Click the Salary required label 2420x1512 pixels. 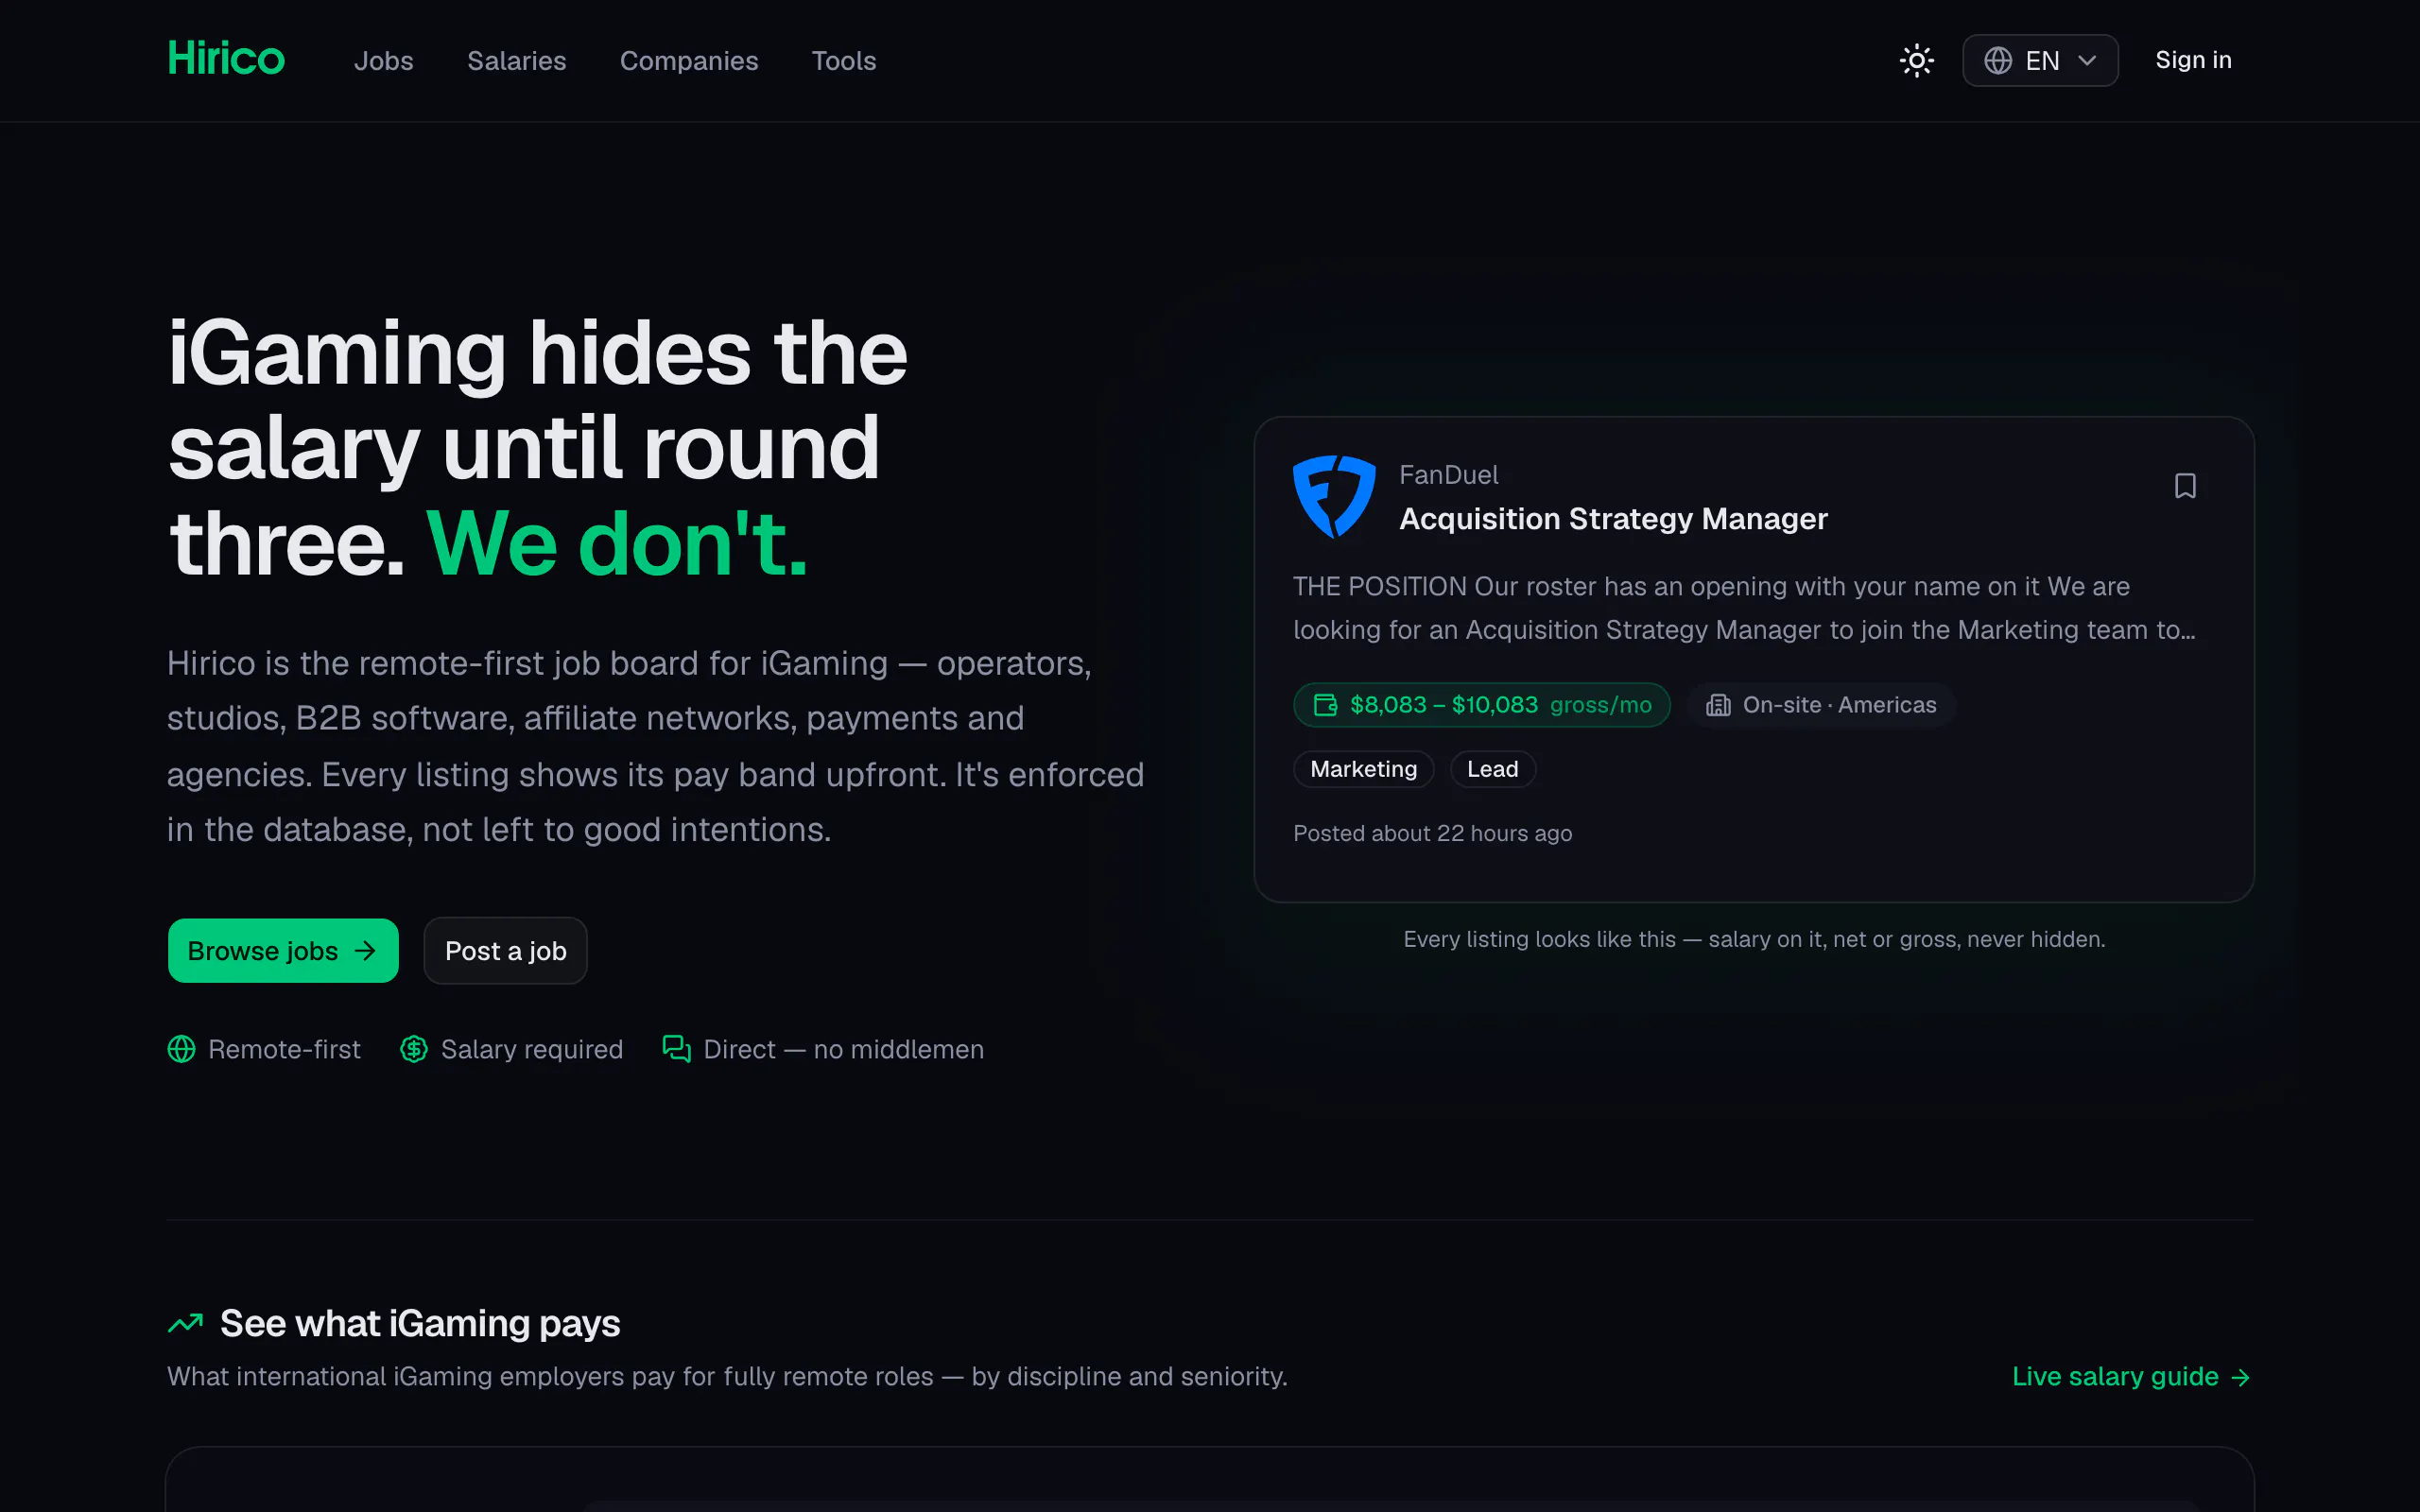click(531, 1049)
